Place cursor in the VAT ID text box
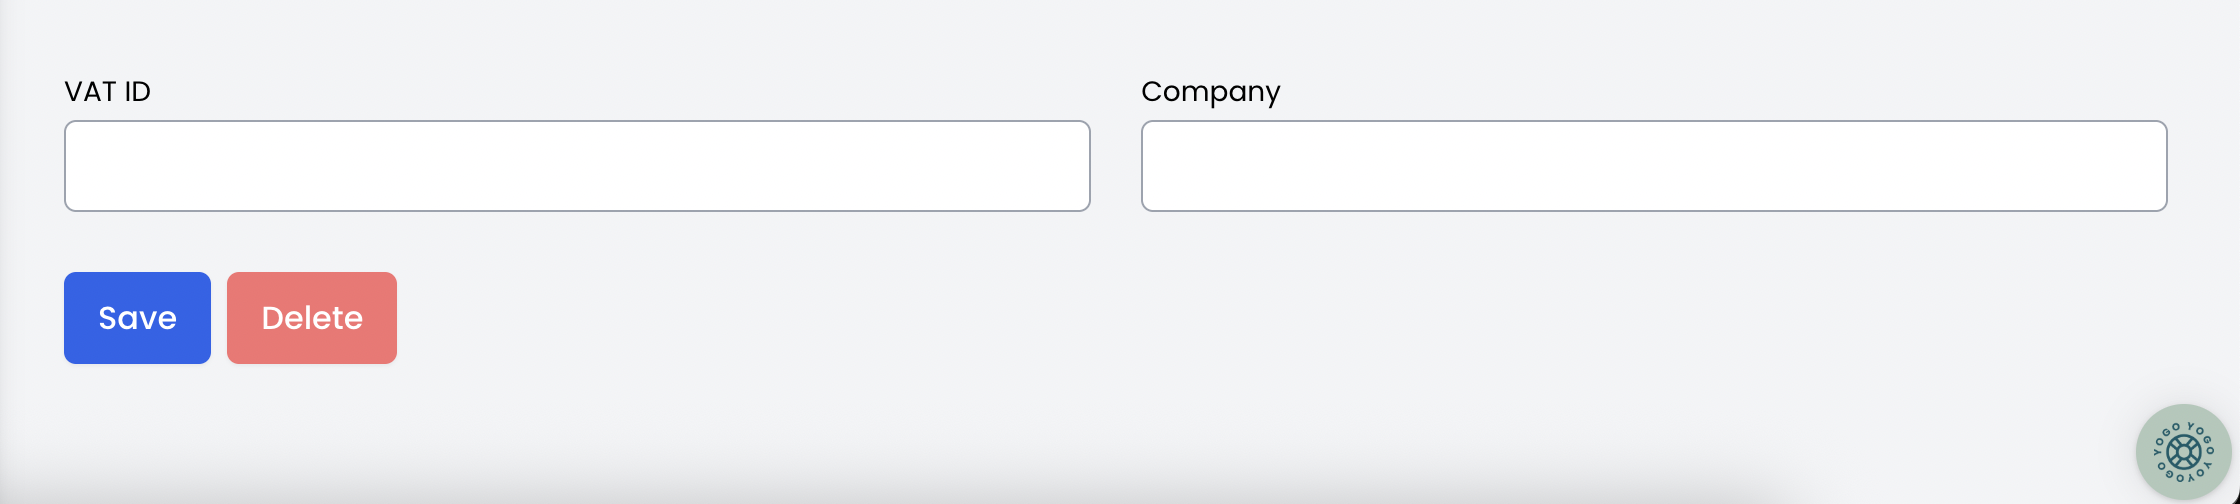Viewport: 2240px width, 504px height. (x=577, y=166)
